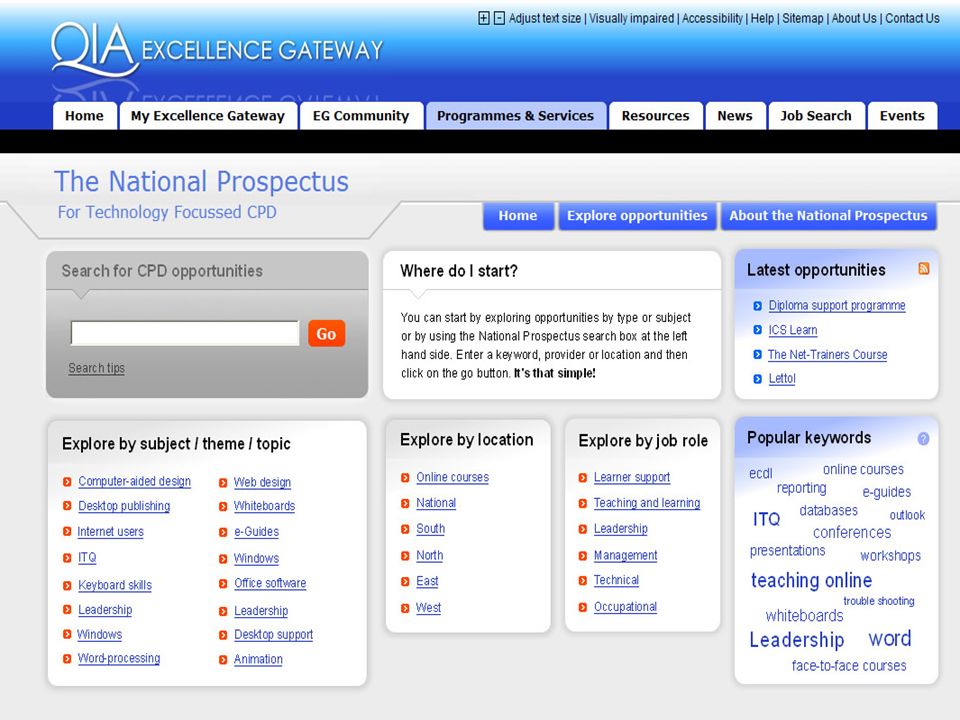Explore Internet users subject

pyautogui.click(x=110, y=532)
